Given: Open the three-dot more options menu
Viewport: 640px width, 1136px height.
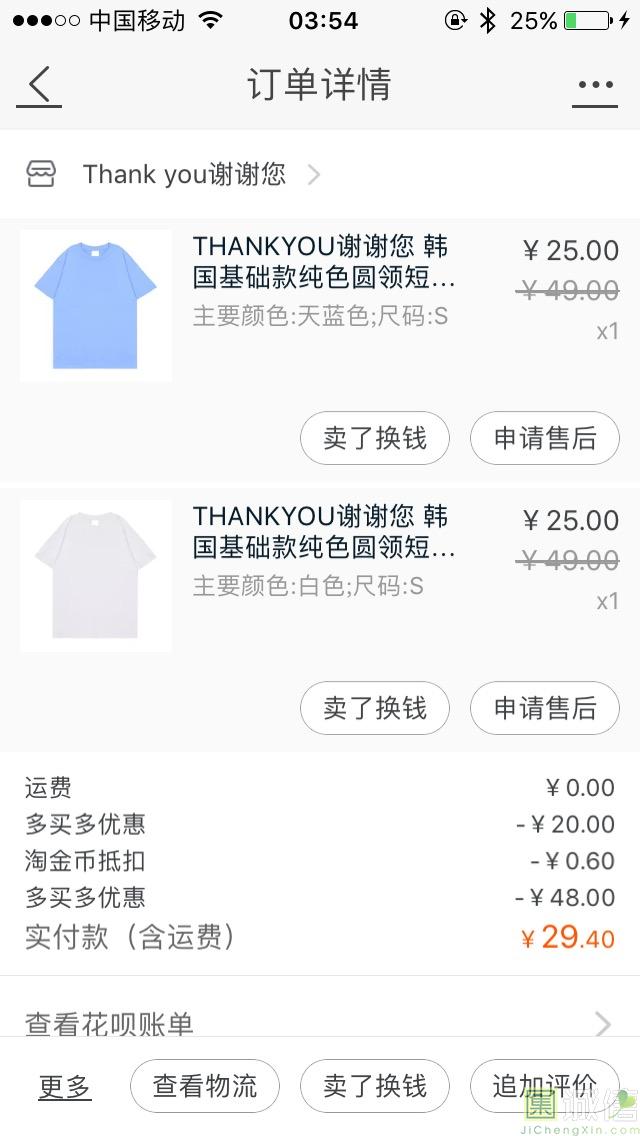Looking at the screenshot, I should point(595,85).
